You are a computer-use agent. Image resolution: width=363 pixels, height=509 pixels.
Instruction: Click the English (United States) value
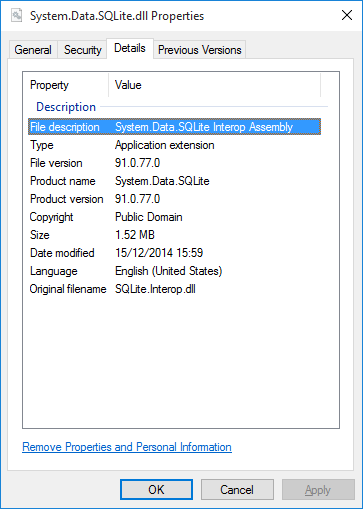(168, 271)
